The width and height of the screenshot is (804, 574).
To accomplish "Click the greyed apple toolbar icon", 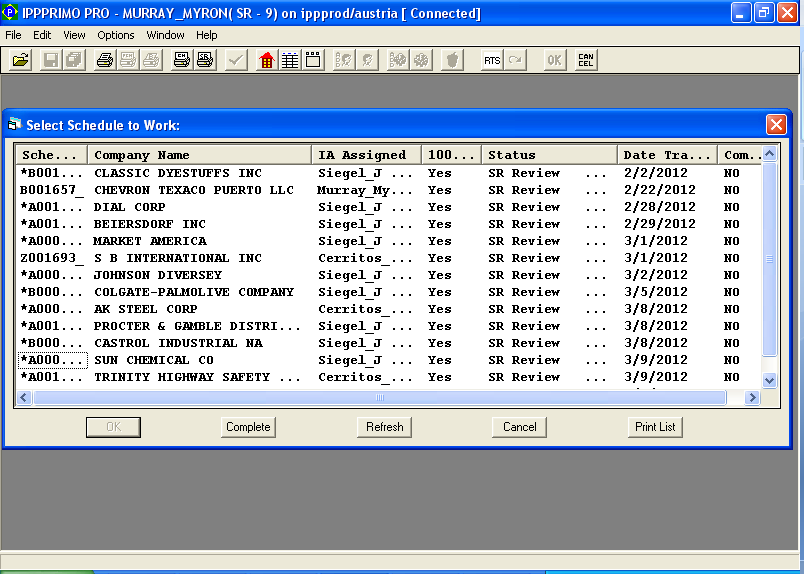I will click(x=452, y=60).
